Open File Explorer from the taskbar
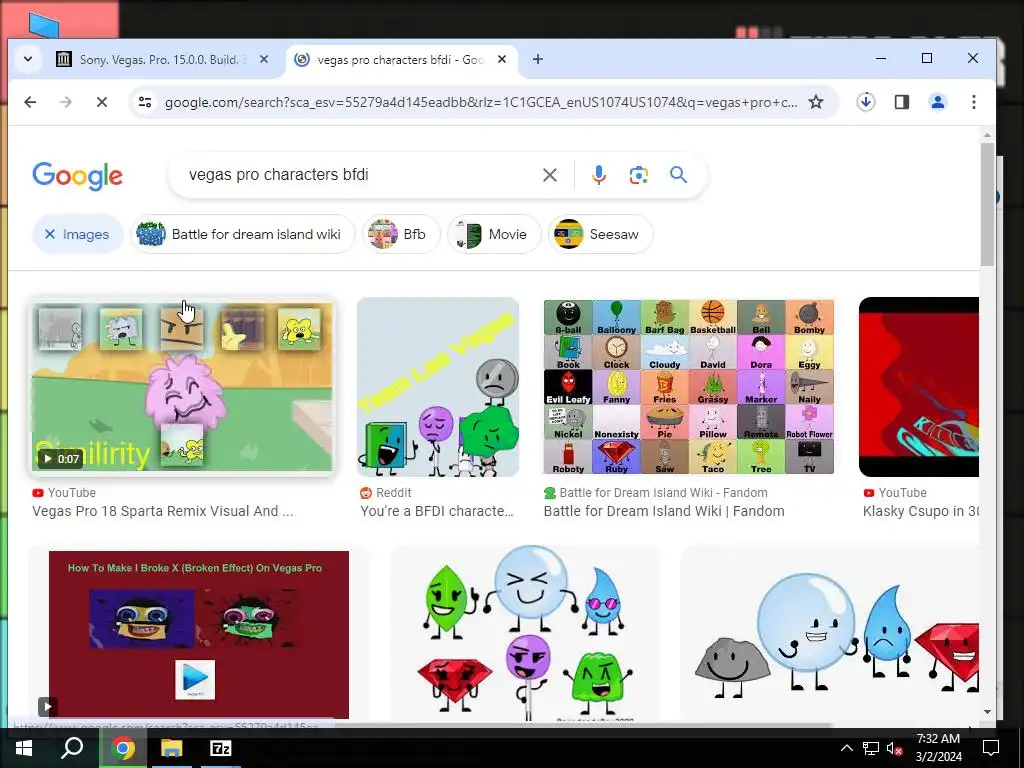This screenshot has height=768, width=1024. (172, 748)
